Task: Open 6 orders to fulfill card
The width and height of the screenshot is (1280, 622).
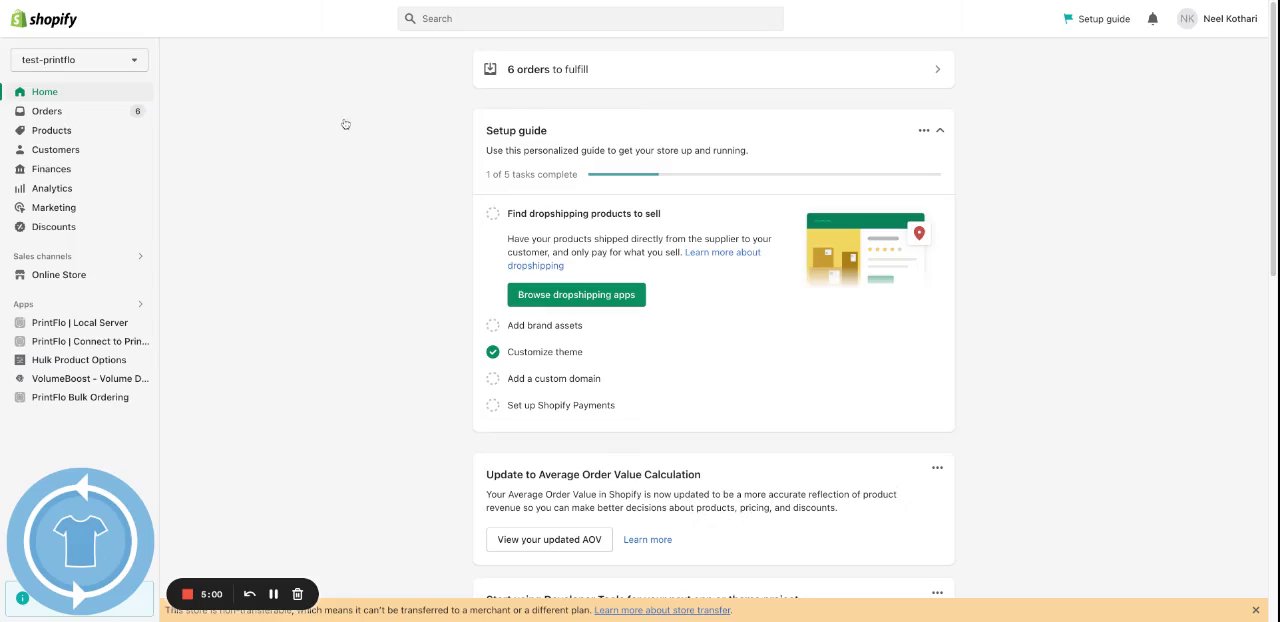Action: 714,69
